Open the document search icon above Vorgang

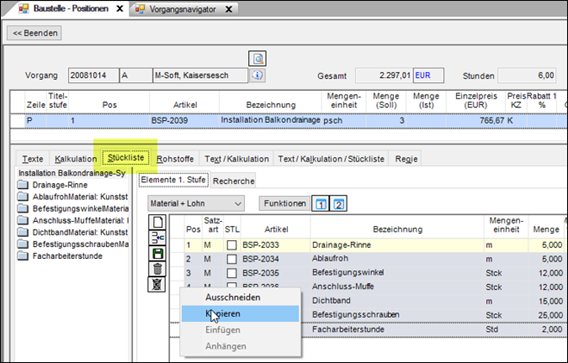pyautogui.click(x=258, y=58)
